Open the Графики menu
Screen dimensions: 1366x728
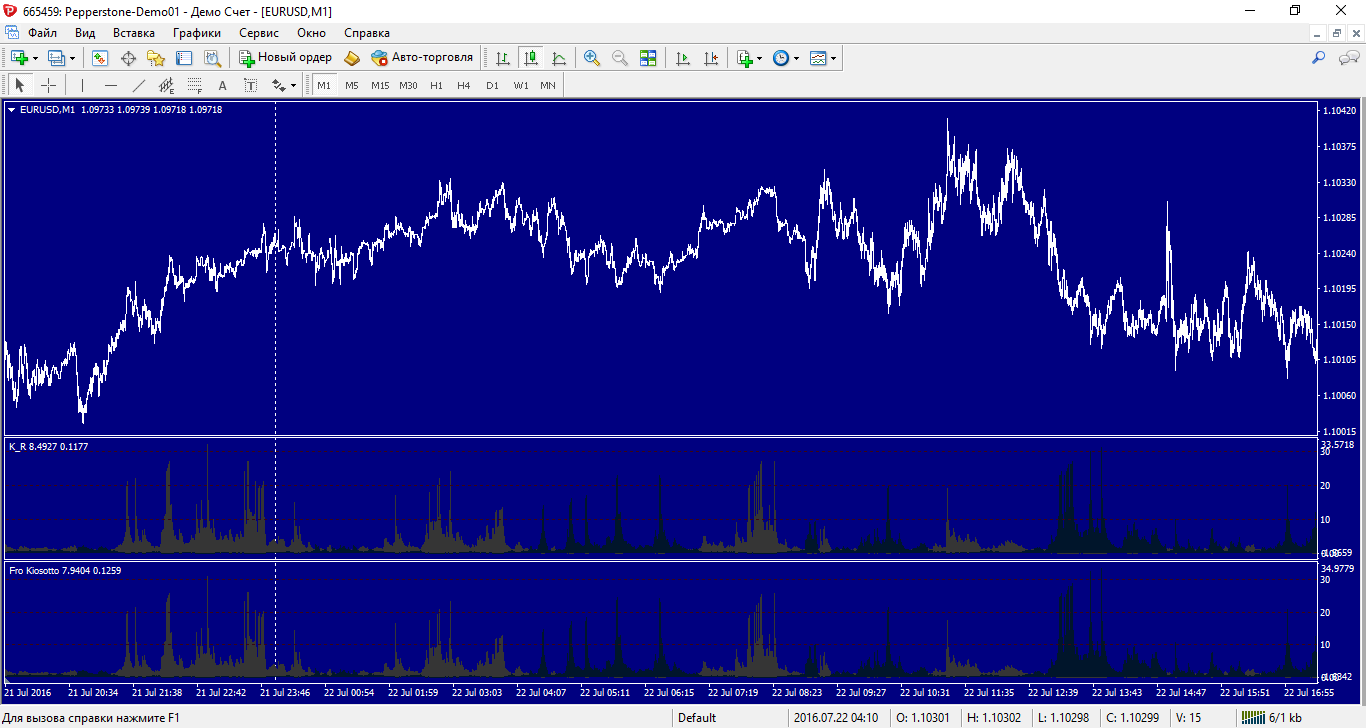point(196,33)
